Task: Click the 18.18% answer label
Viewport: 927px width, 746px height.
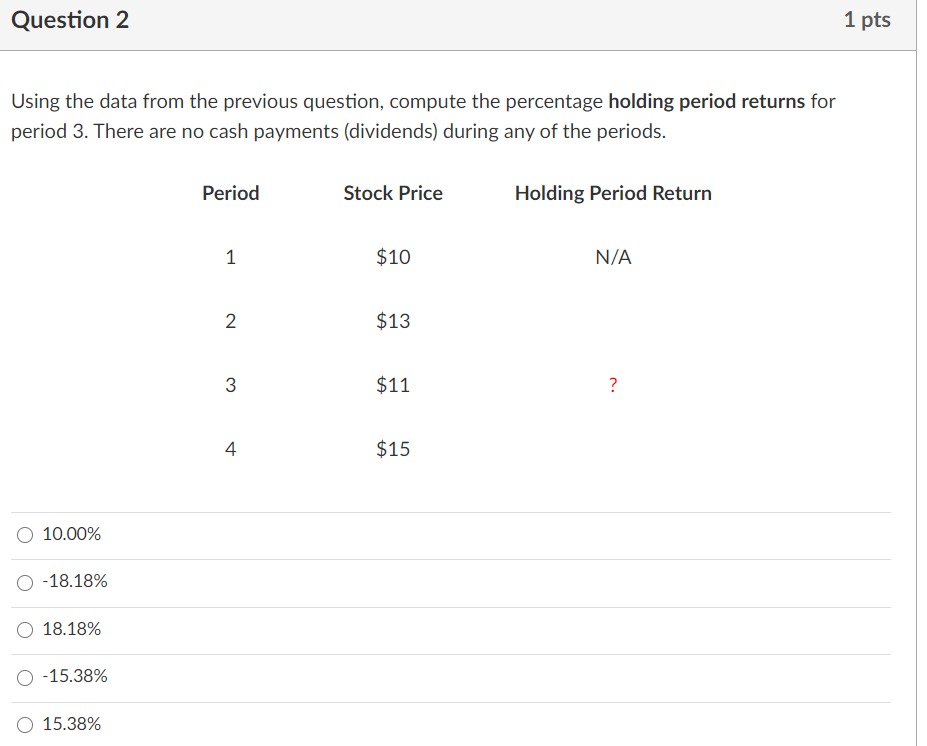Action: click(71, 629)
